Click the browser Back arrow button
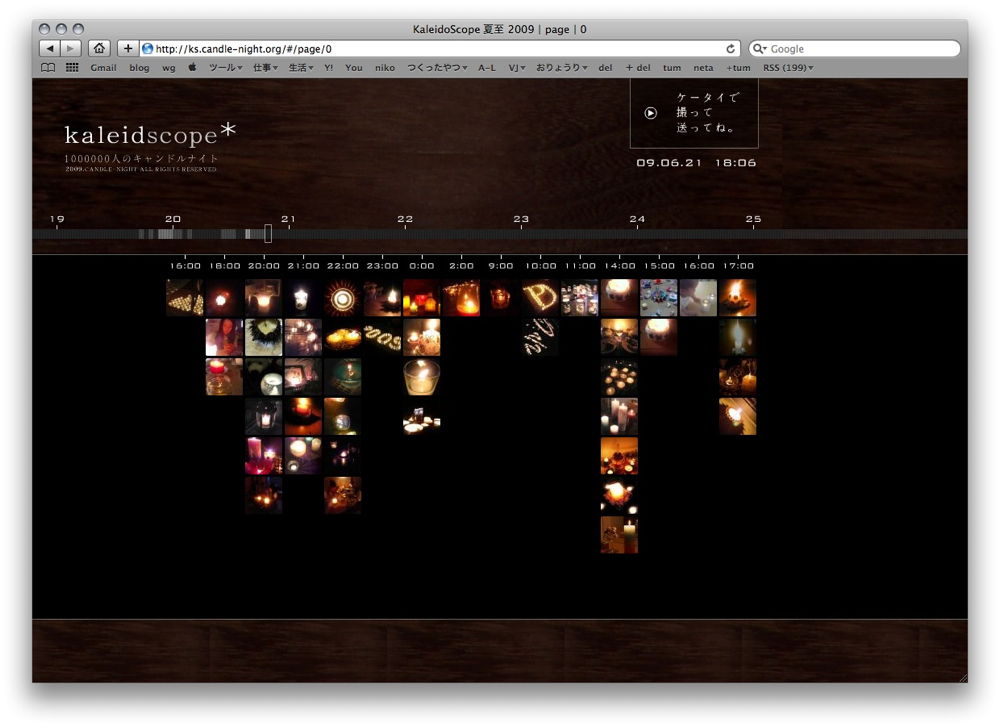Viewport: 1000px width, 727px height. 50,48
